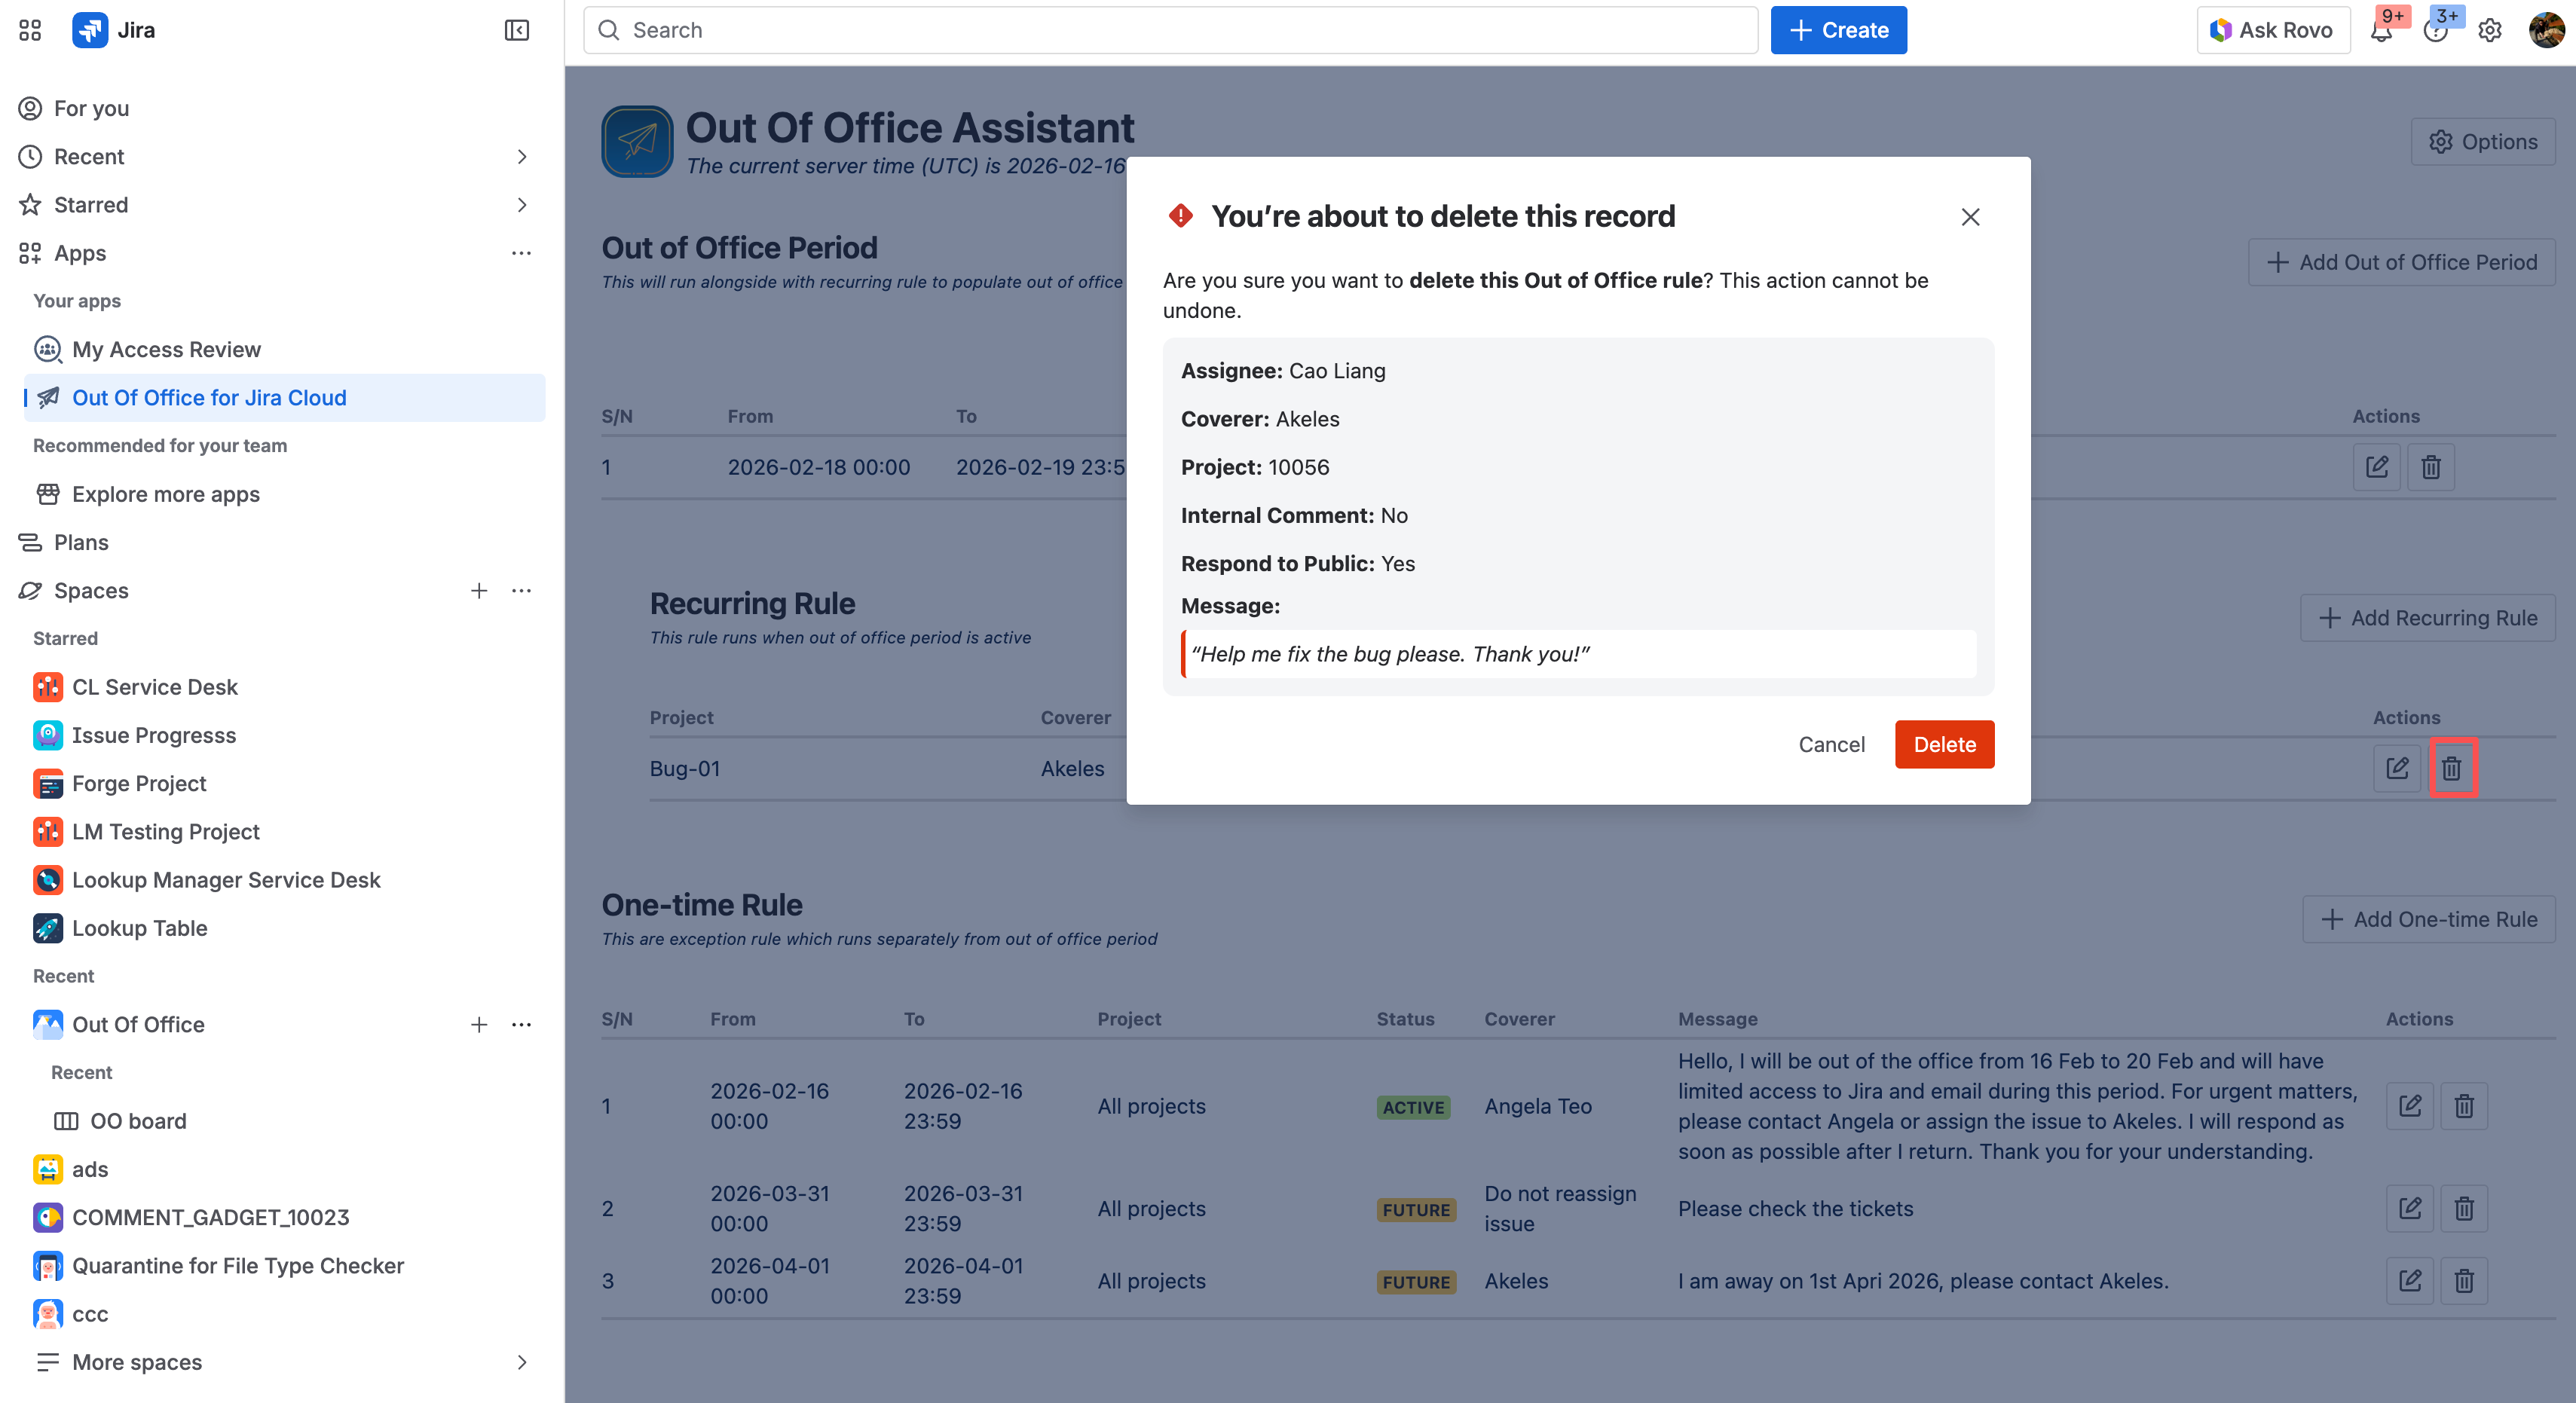Screen dimensions: 2576x1403
Task: Open the notifications bell icon
Action: point(2381,31)
